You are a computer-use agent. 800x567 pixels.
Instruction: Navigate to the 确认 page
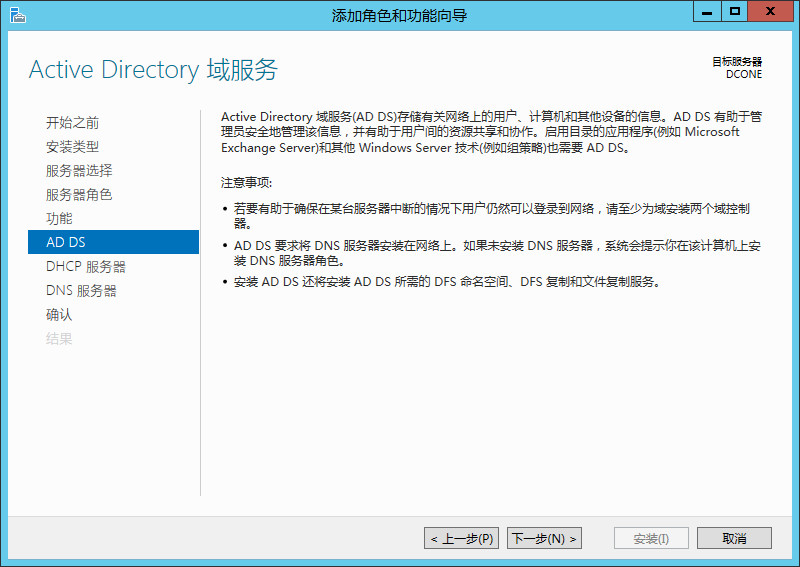[59, 315]
